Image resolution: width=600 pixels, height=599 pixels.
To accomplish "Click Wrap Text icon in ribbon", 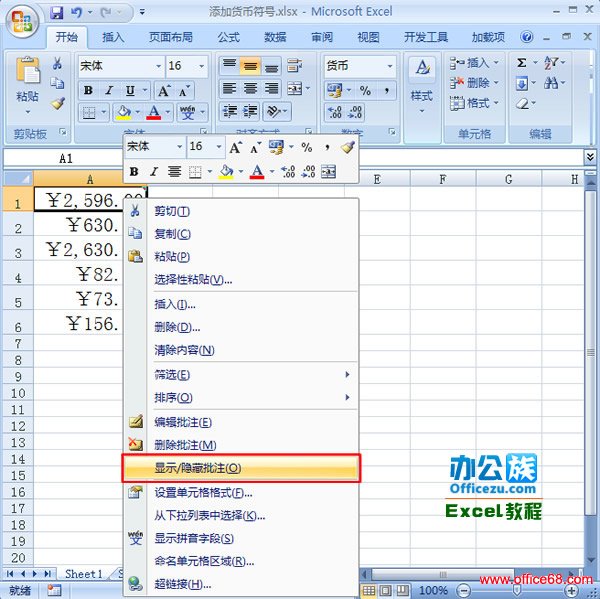I will [295, 65].
